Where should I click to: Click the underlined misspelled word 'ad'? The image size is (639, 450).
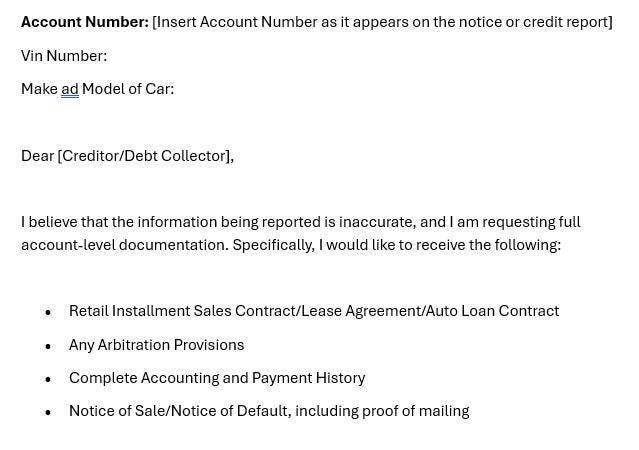tap(70, 89)
